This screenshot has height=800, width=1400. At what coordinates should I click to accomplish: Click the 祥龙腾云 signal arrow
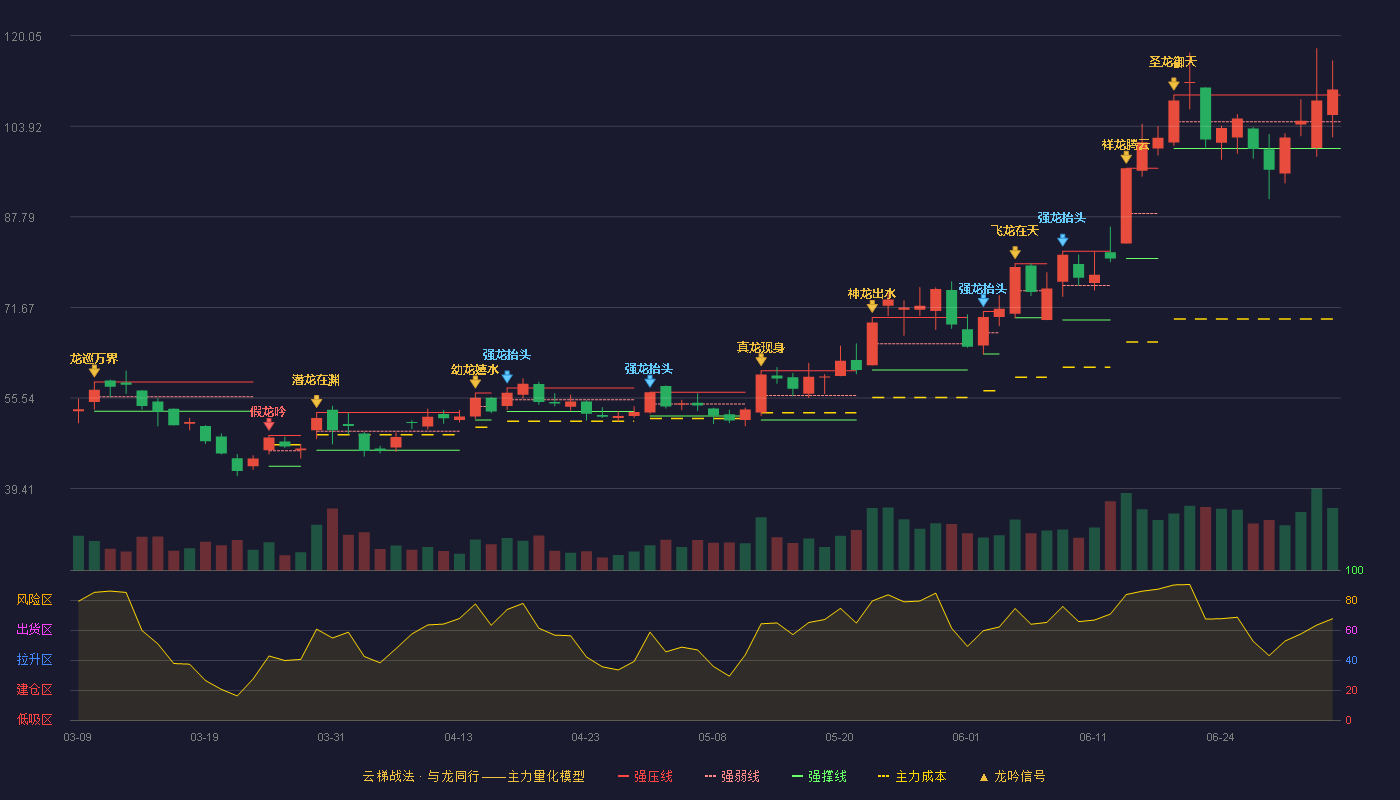coord(1126,157)
